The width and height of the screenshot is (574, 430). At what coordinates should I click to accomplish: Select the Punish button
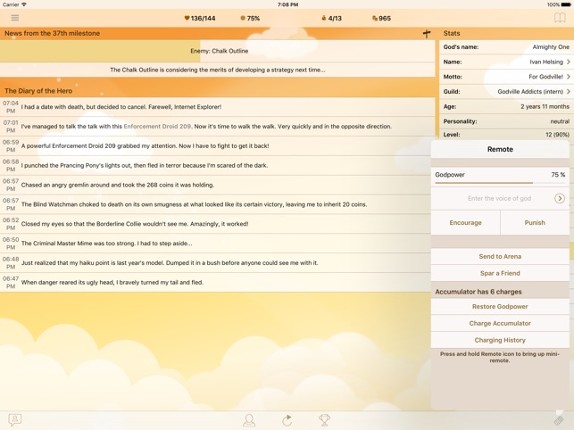pyautogui.click(x=535, y=223)
